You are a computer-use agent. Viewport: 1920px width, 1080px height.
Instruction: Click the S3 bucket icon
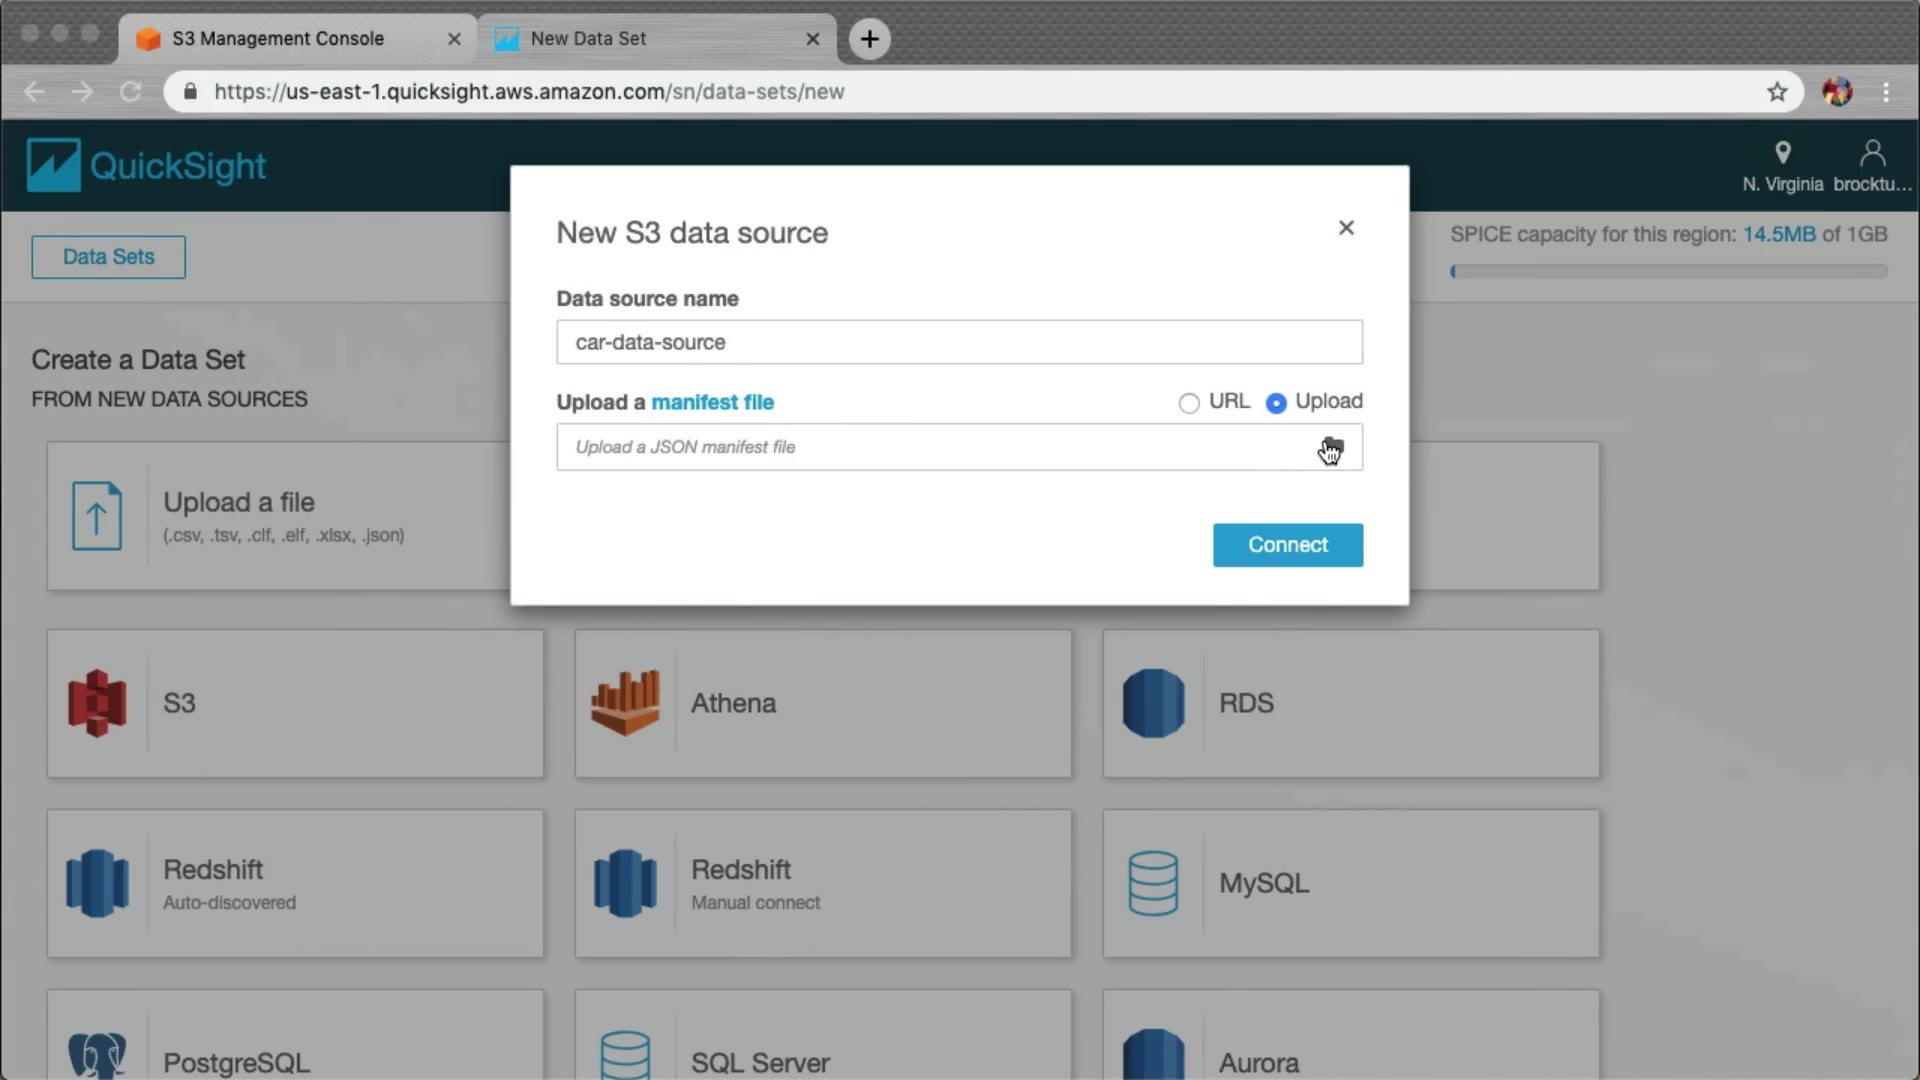[97, 703]
